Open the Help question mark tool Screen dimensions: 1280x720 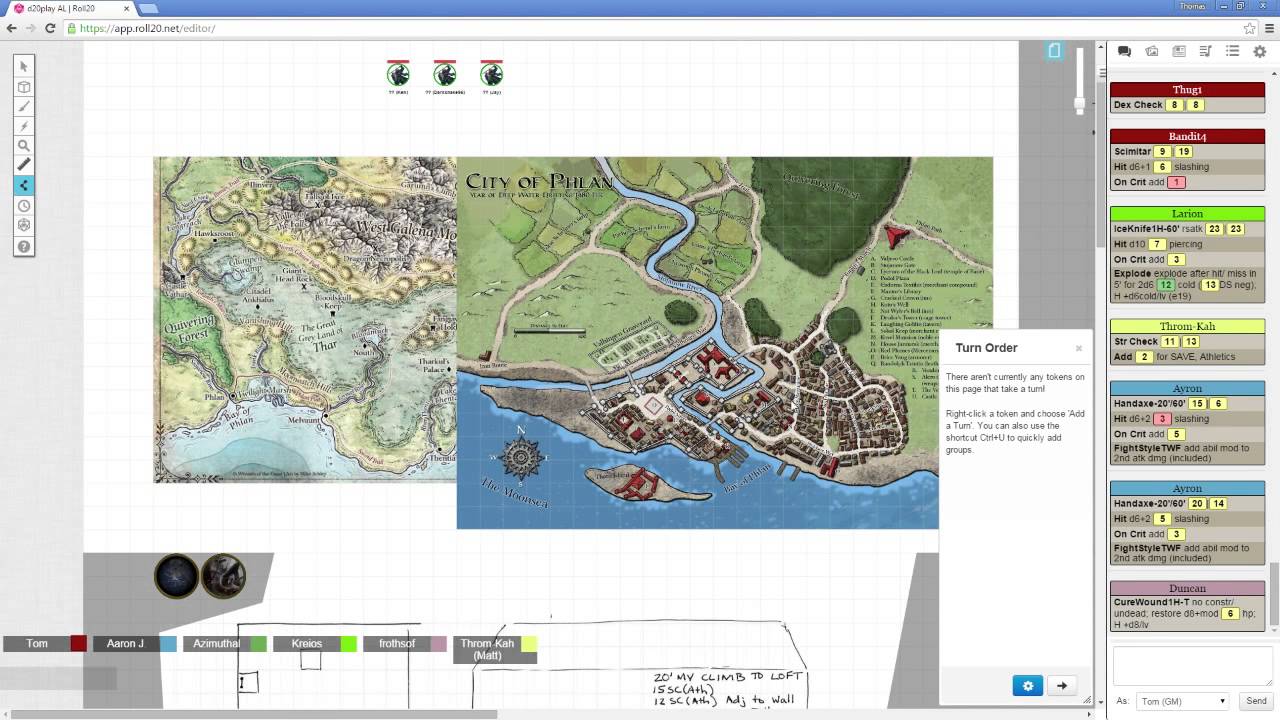(x=24, y=246)
